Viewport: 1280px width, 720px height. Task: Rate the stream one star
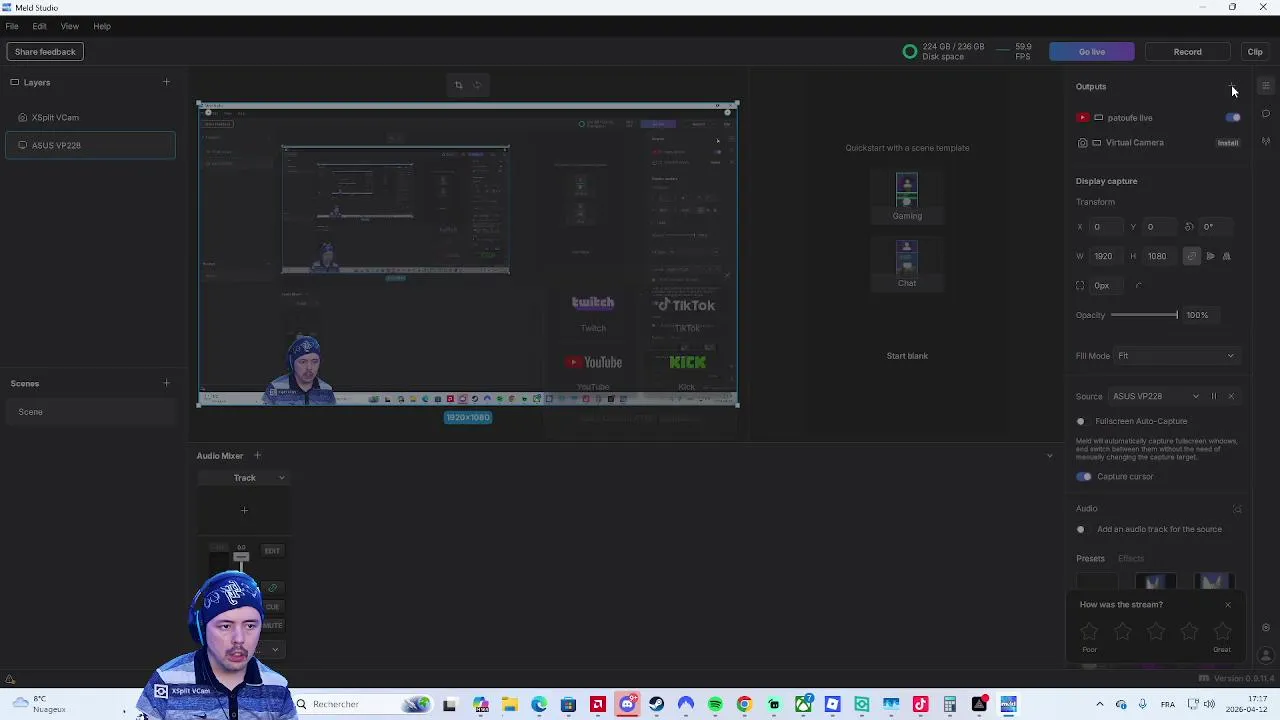1089,631
